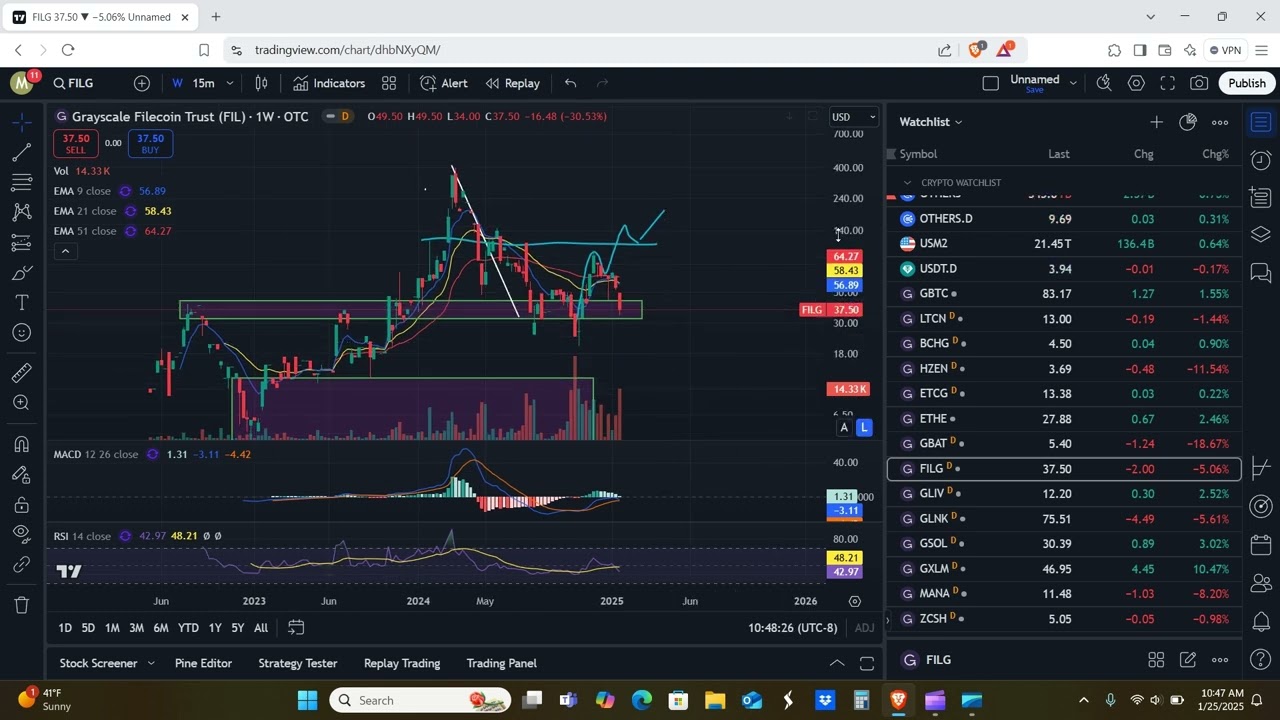Open the Watchlist name dropdown
The image size is (1280, 720).
click(930, 122)
